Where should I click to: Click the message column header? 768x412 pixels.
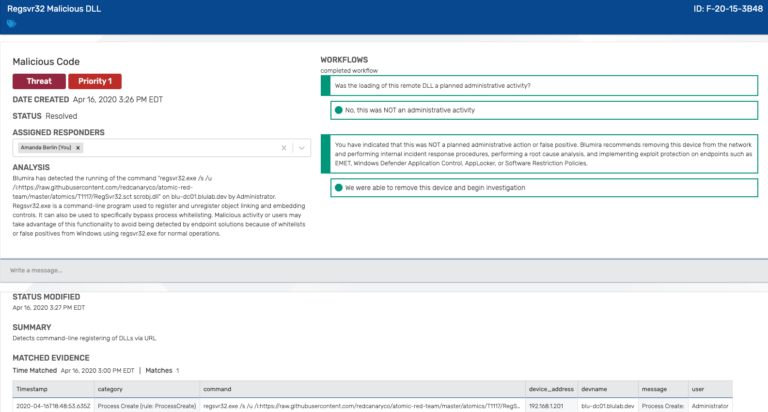click(663, 389)
